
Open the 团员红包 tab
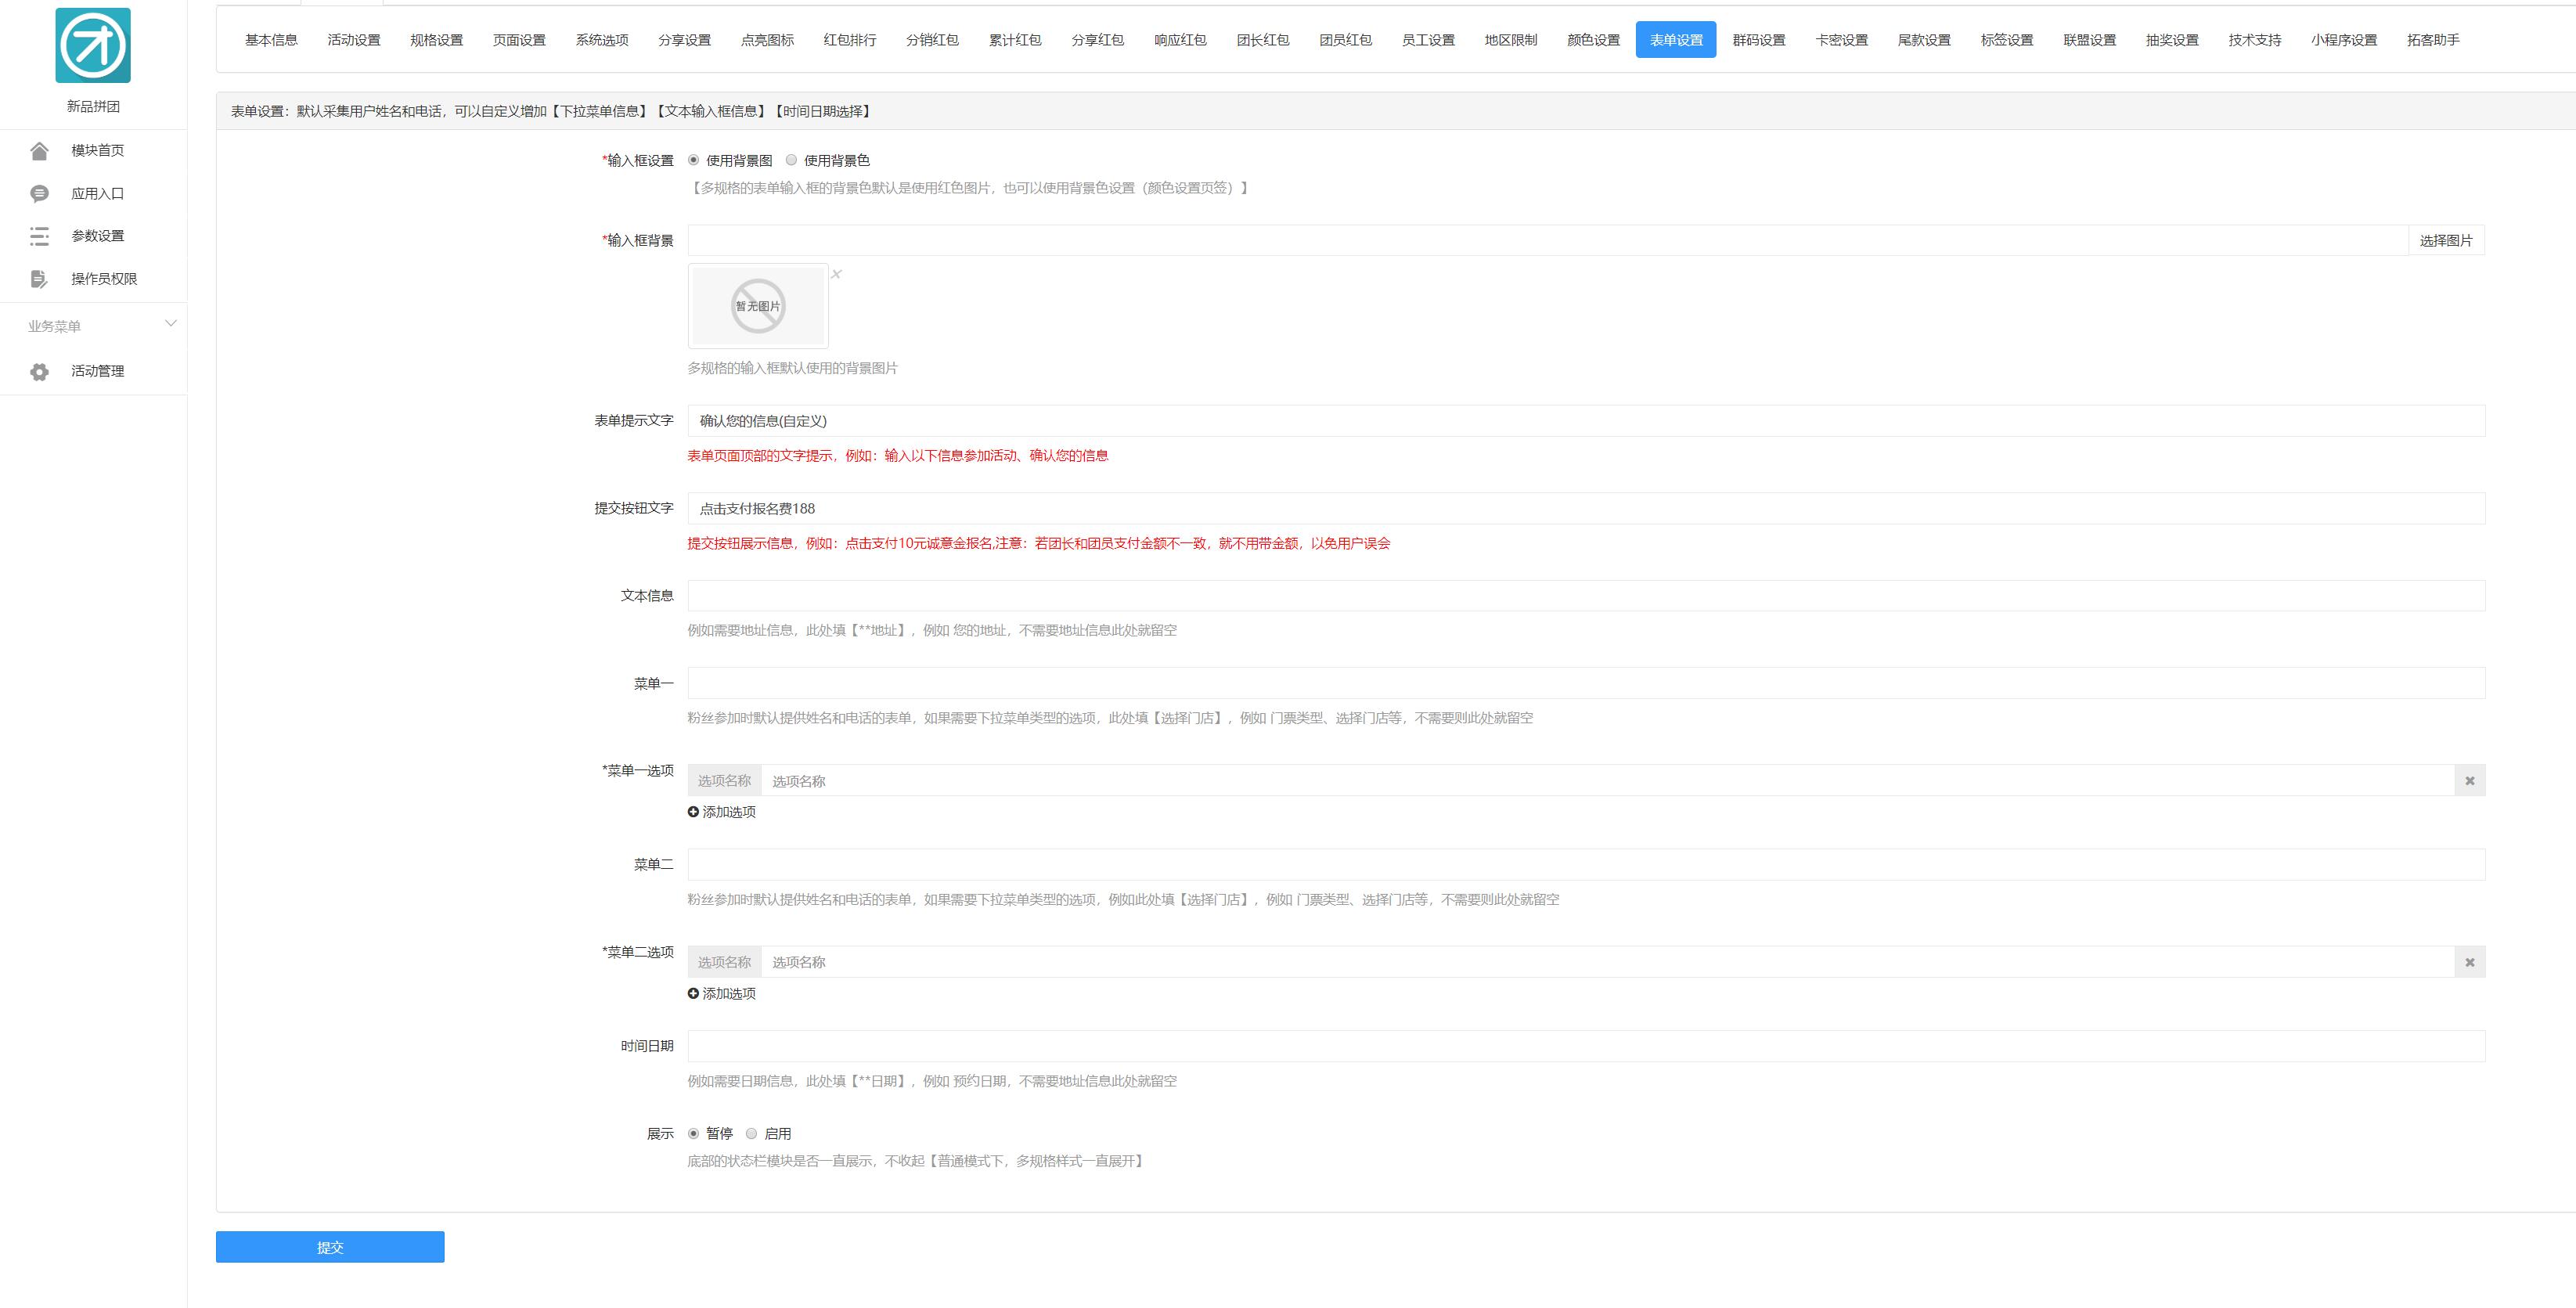pos(1345,40)
